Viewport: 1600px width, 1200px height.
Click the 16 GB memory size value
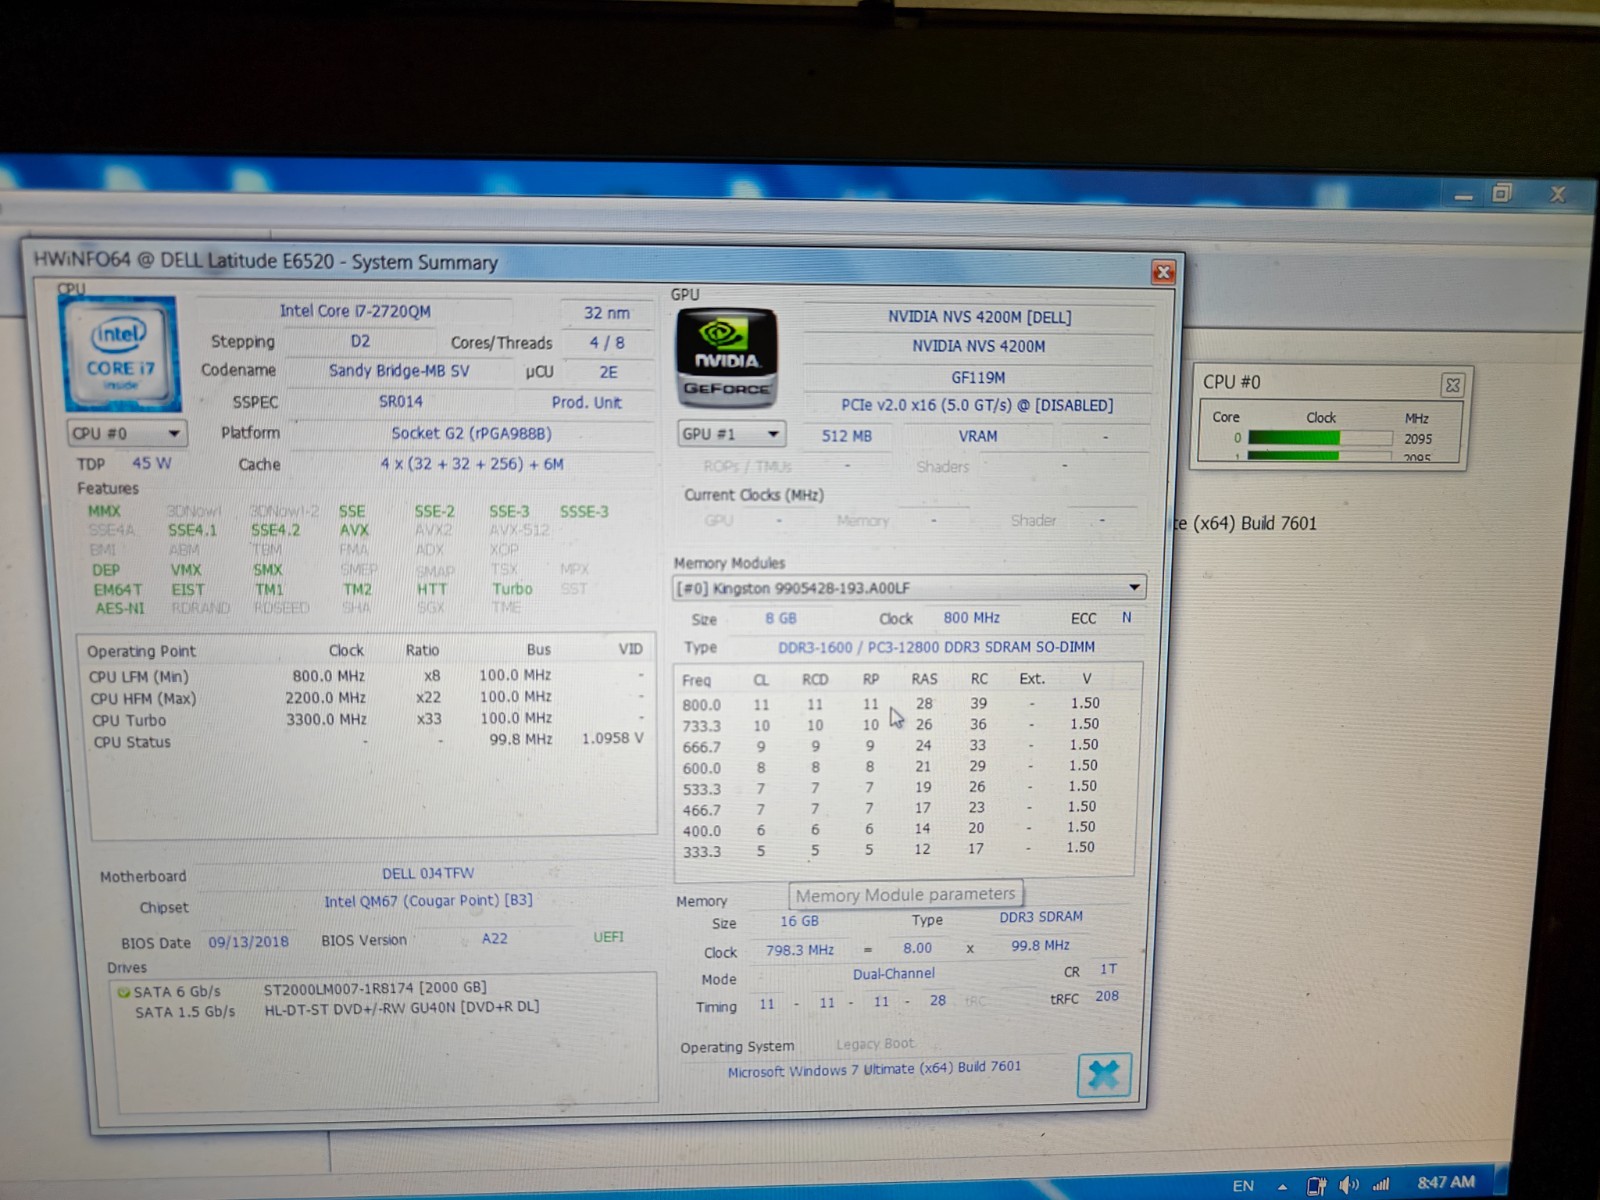tap(799, 921)
